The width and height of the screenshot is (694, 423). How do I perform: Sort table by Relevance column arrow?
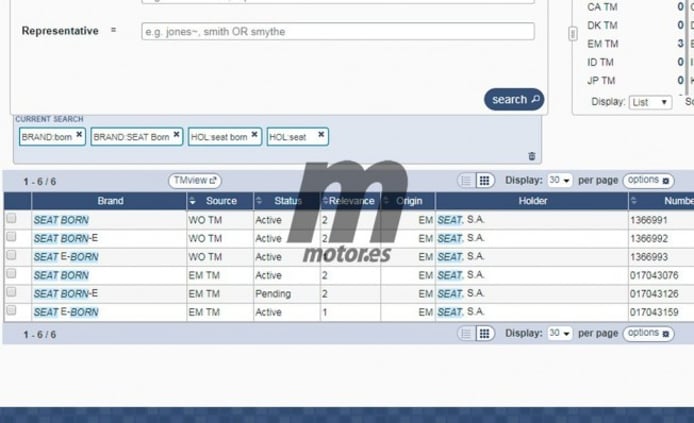point(325,201)
